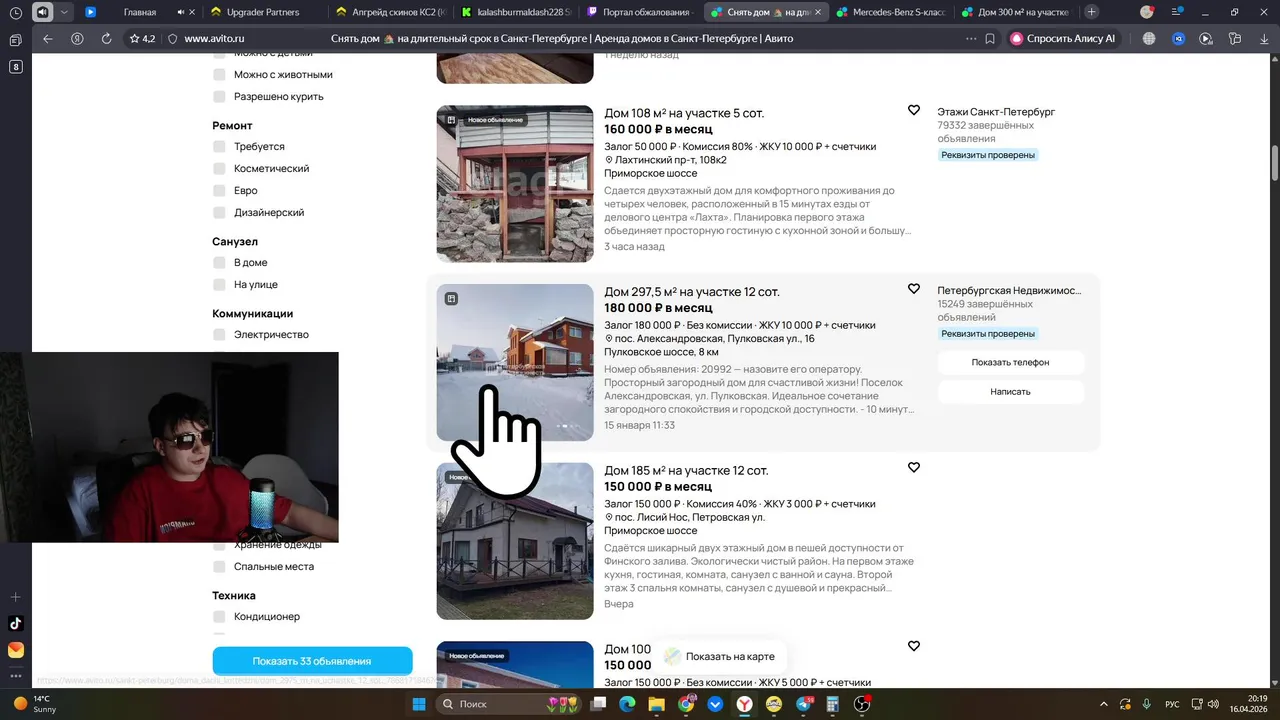Image resolution: width=1280 pixels, height=720 pixels.
Task: Save the 185 m² Лисий Нос house with the heart
Action: [x=913, y=467]
